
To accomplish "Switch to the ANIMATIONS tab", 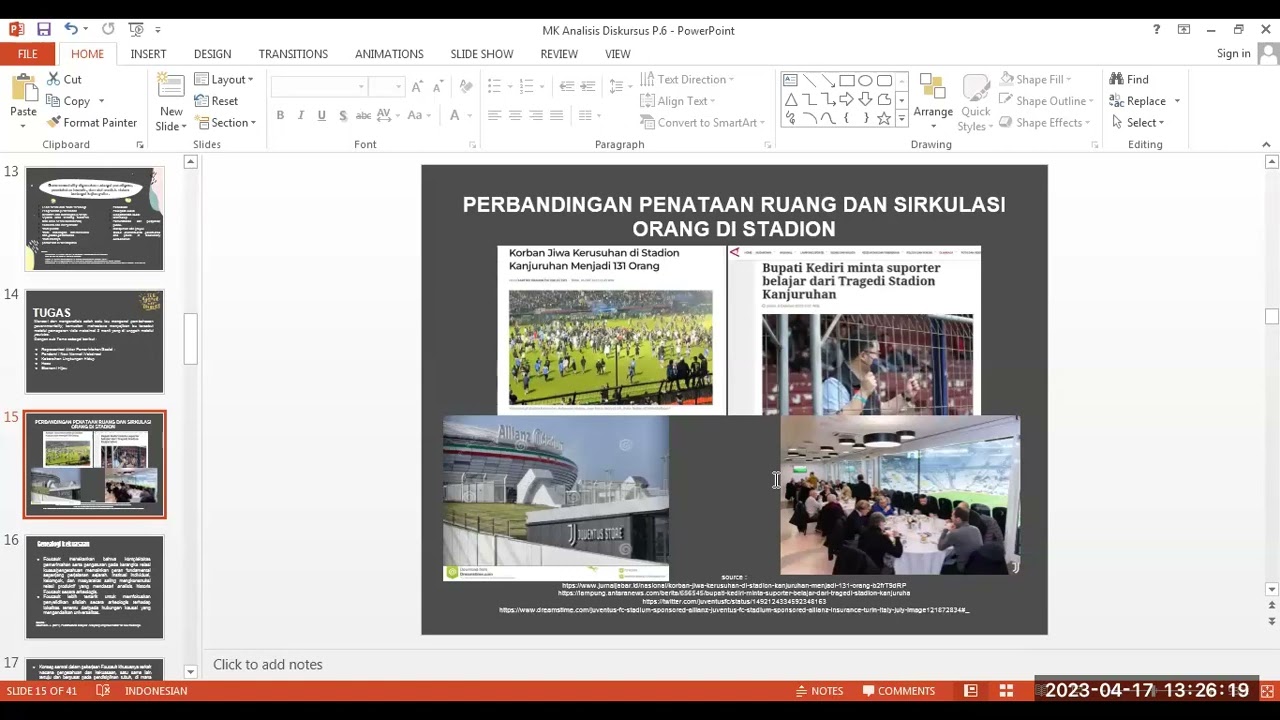I will [x=389, y=54].
